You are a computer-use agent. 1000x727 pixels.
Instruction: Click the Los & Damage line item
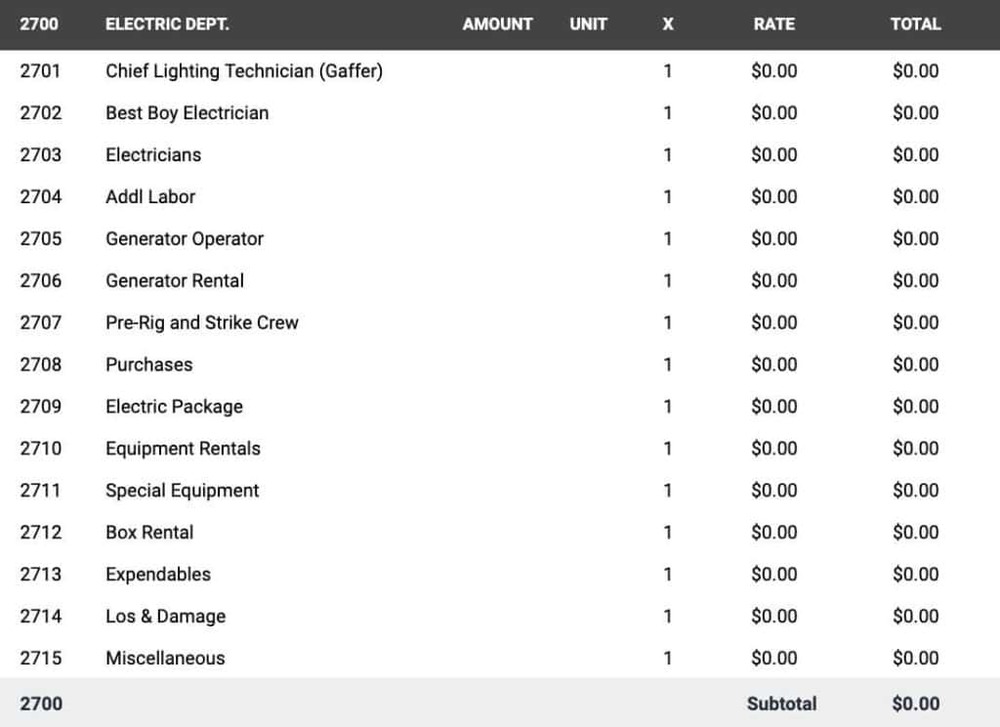pyautogui.click(x=165, y=616)
